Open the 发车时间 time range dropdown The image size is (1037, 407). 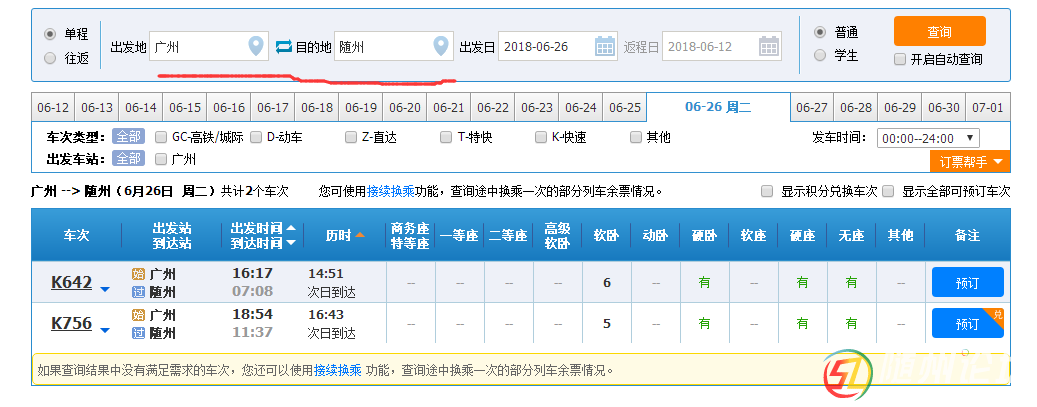(x=927, y=138)
